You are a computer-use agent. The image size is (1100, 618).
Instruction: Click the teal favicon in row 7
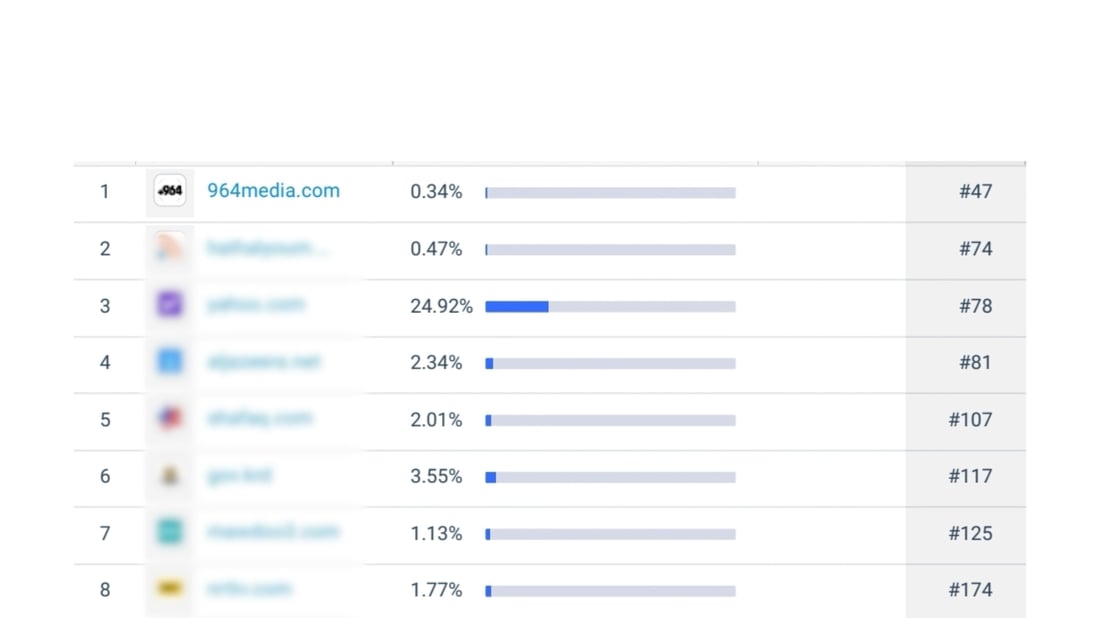pos(170,533)
